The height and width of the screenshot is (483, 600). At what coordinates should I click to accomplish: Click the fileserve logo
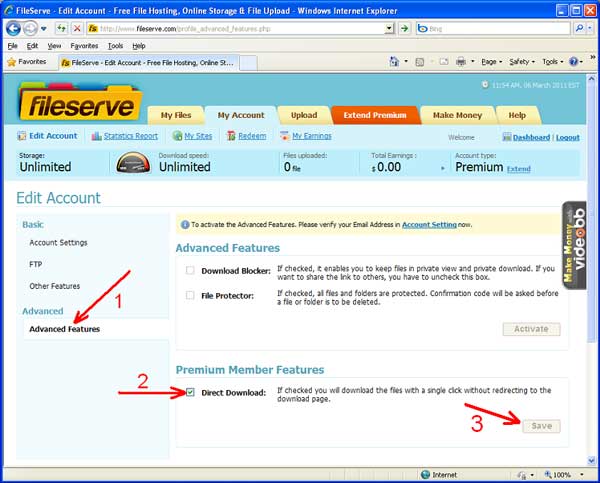click(80, 103)
